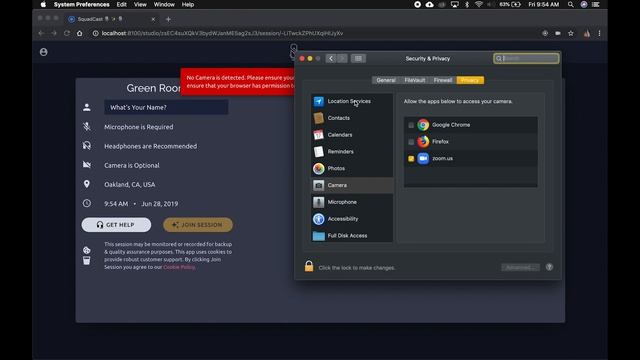Image resolution: width=640 pixels, height=360 pixels.
Task: Click the lock icon to make changes
Action: click(309, 266)
